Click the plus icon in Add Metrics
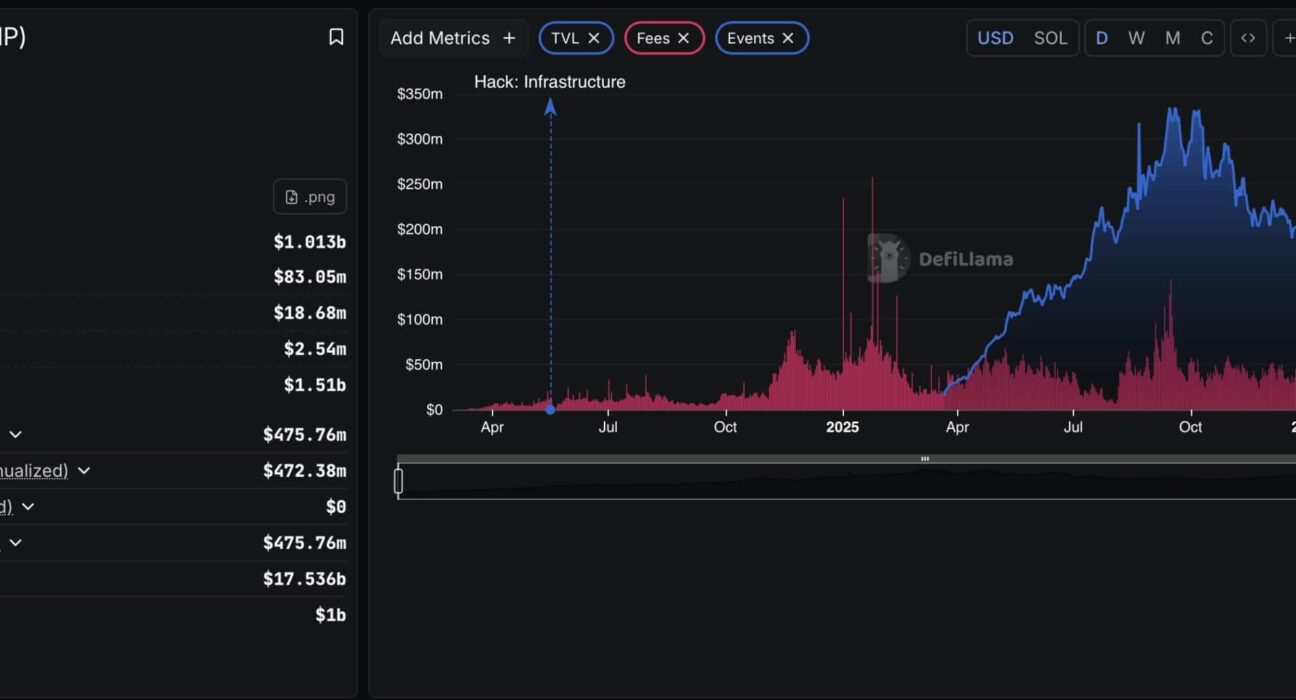 click(509, 38)
